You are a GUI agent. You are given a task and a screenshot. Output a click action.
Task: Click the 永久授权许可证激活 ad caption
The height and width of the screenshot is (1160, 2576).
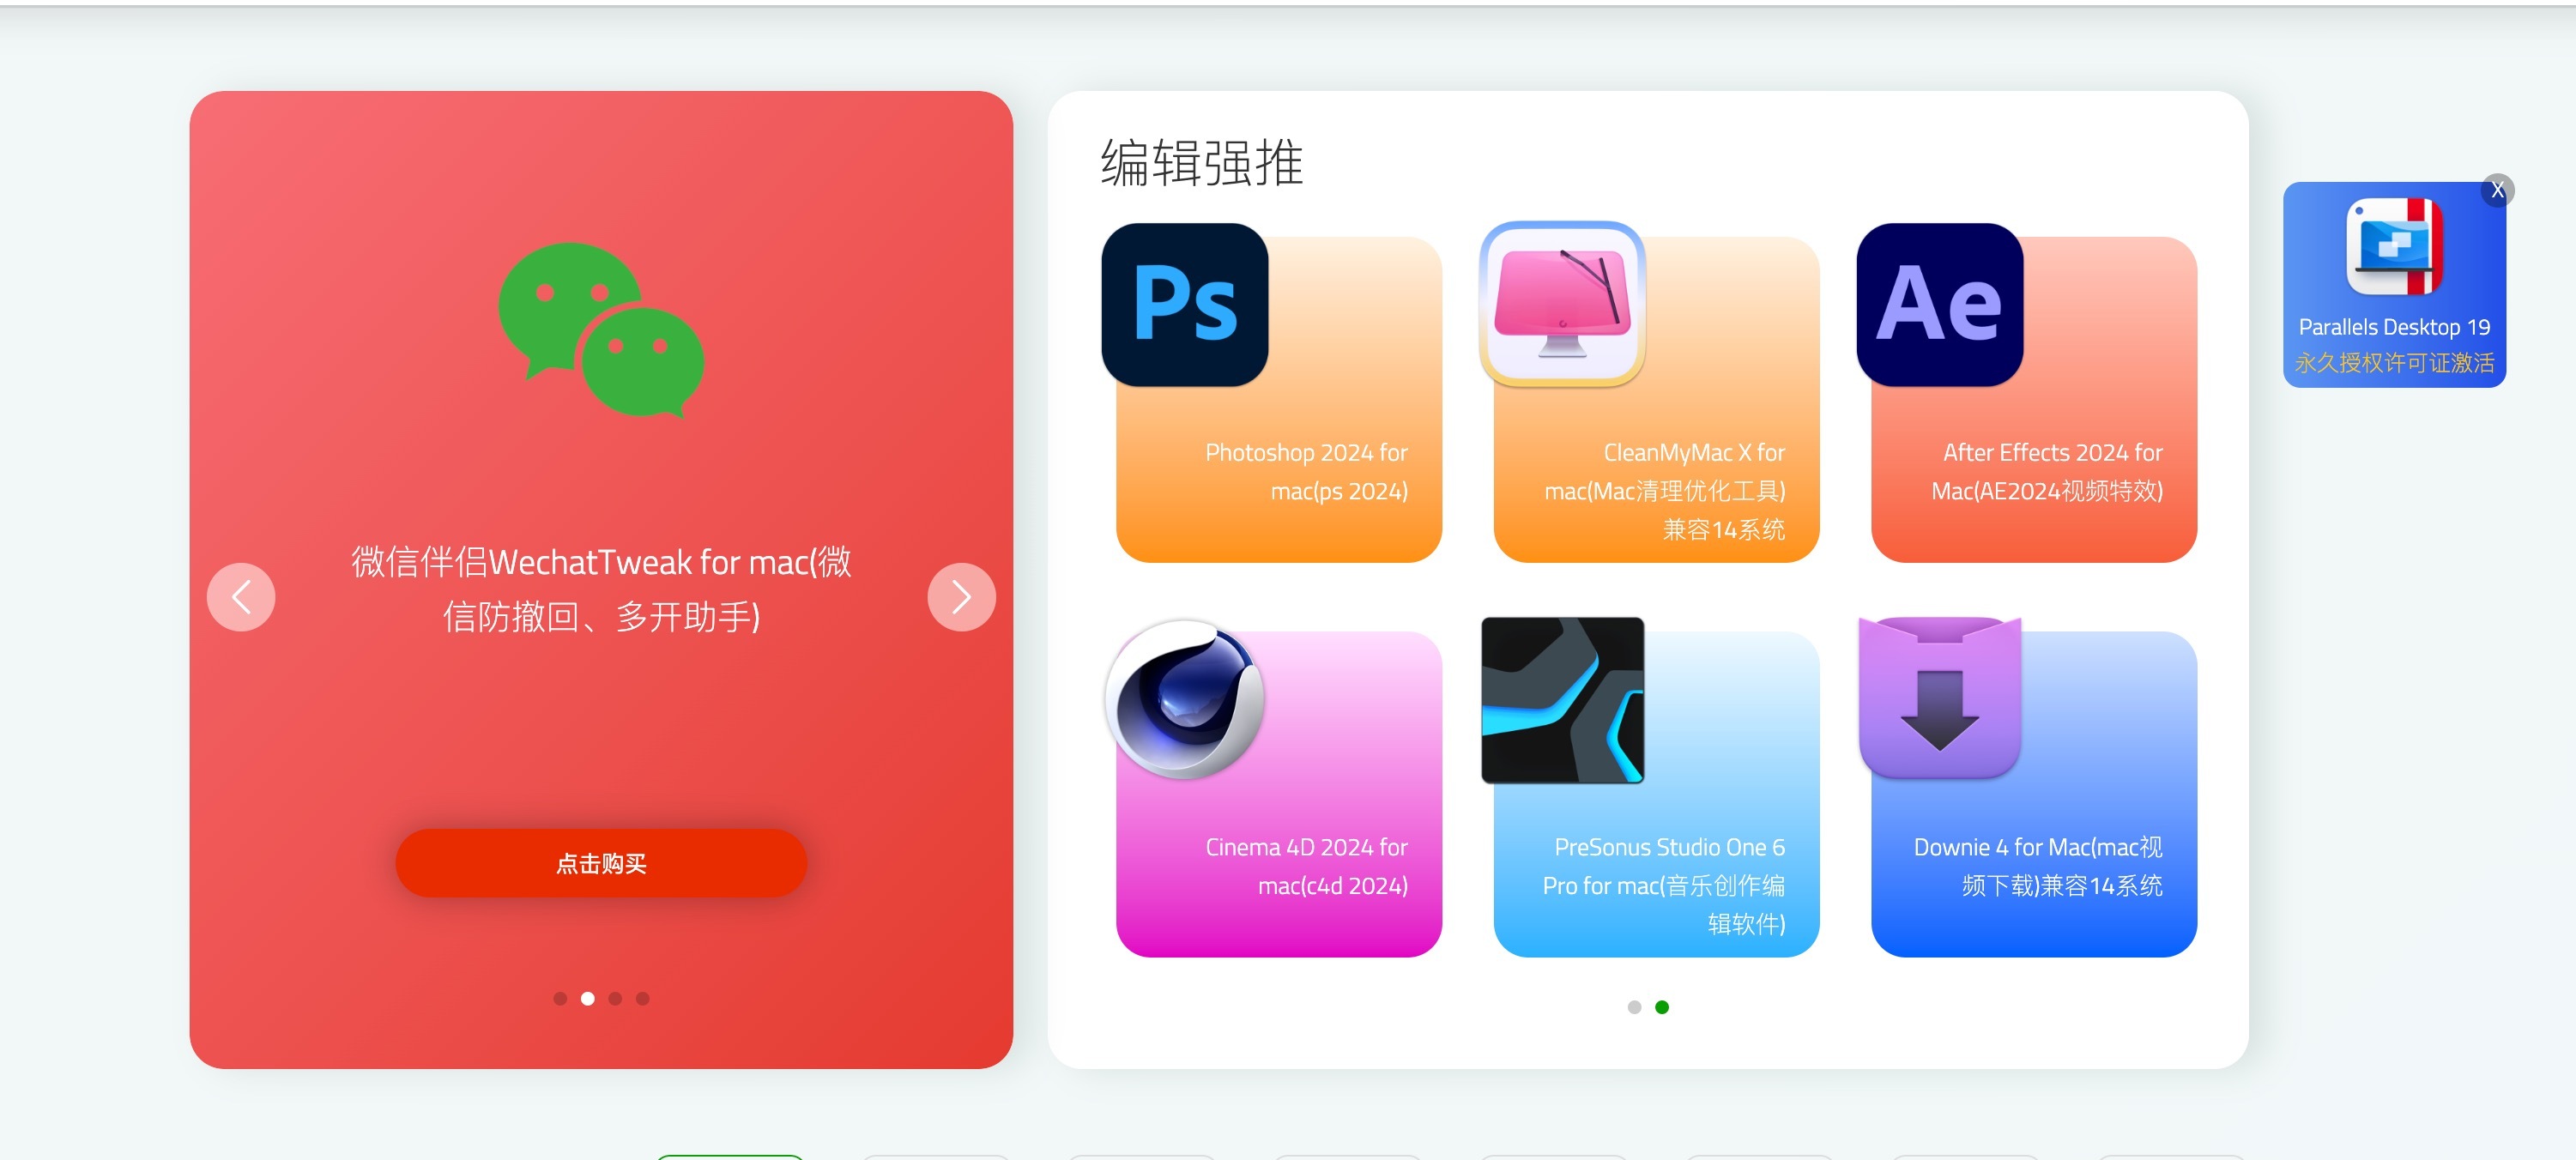click(x=2394, y=362)
